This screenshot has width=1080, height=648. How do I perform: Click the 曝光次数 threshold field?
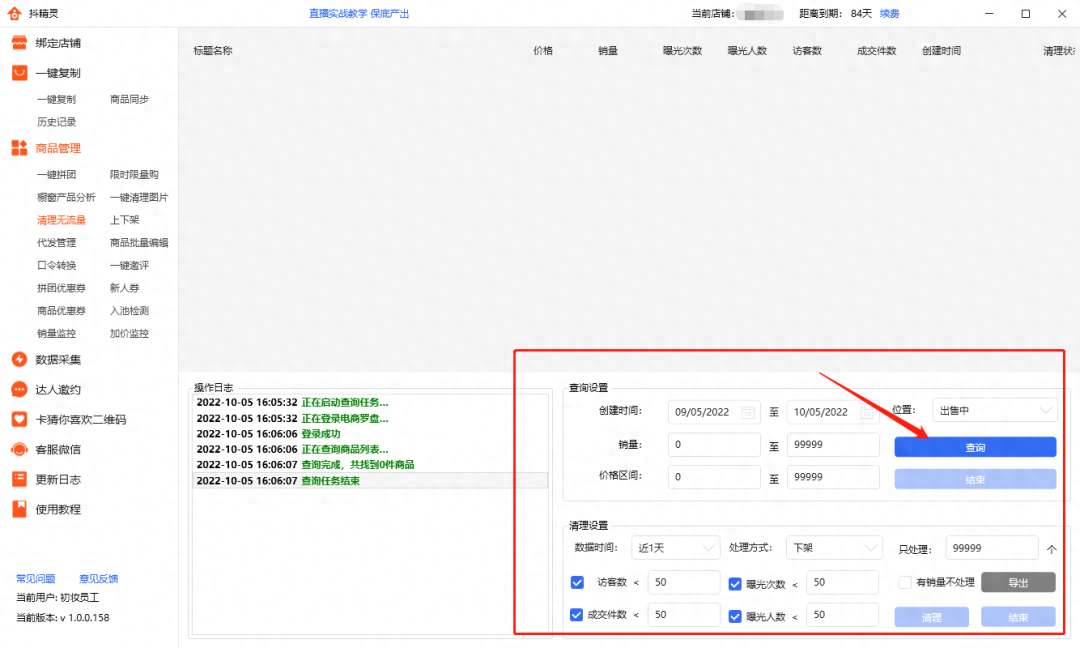[842, 582]
